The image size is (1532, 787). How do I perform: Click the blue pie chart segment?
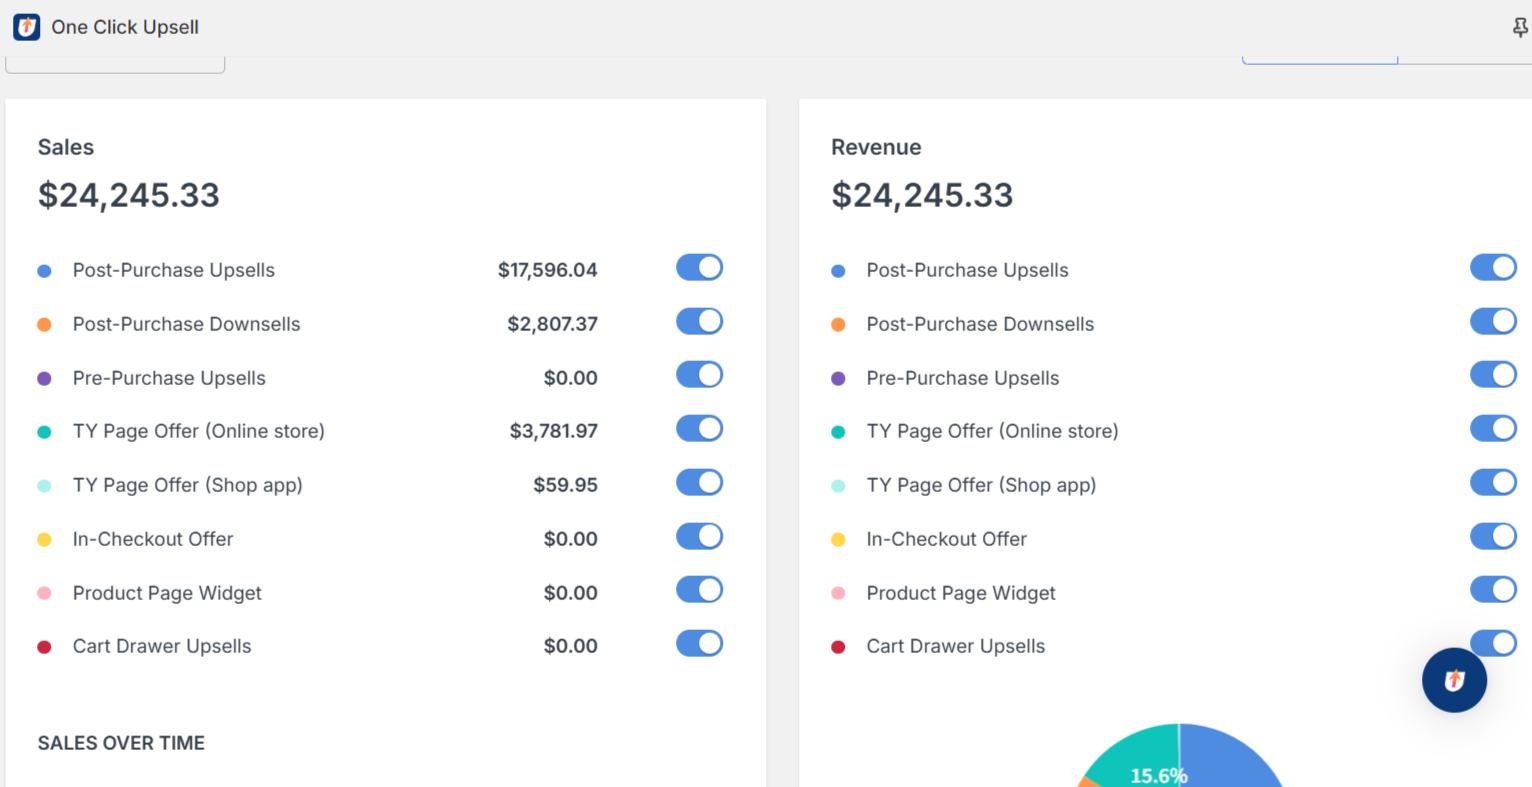pyautogui.click(x=1230, y=760)
